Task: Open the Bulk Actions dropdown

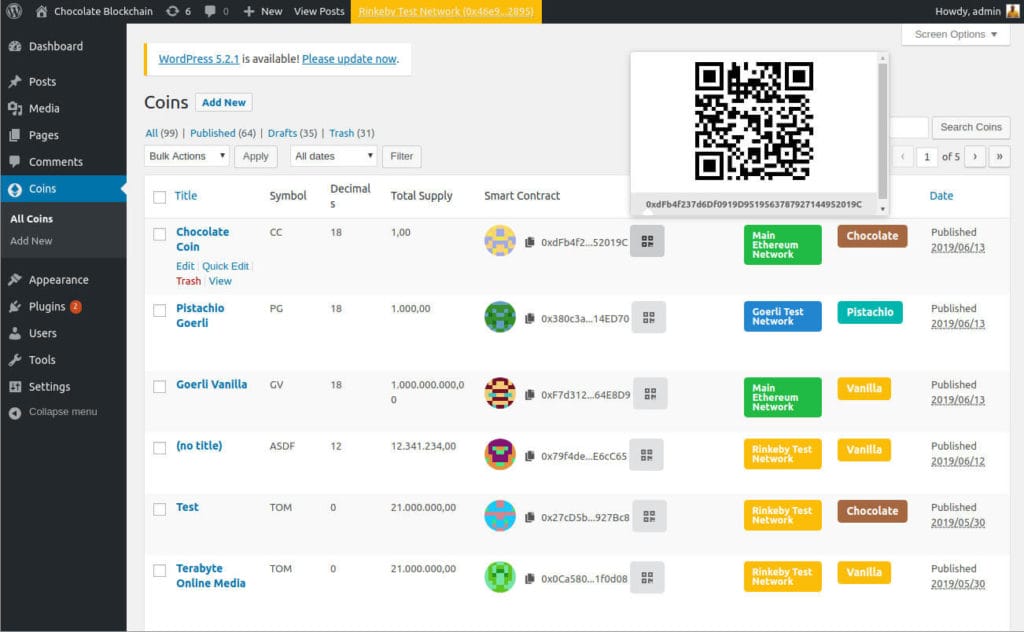Action: pos(186,156)
